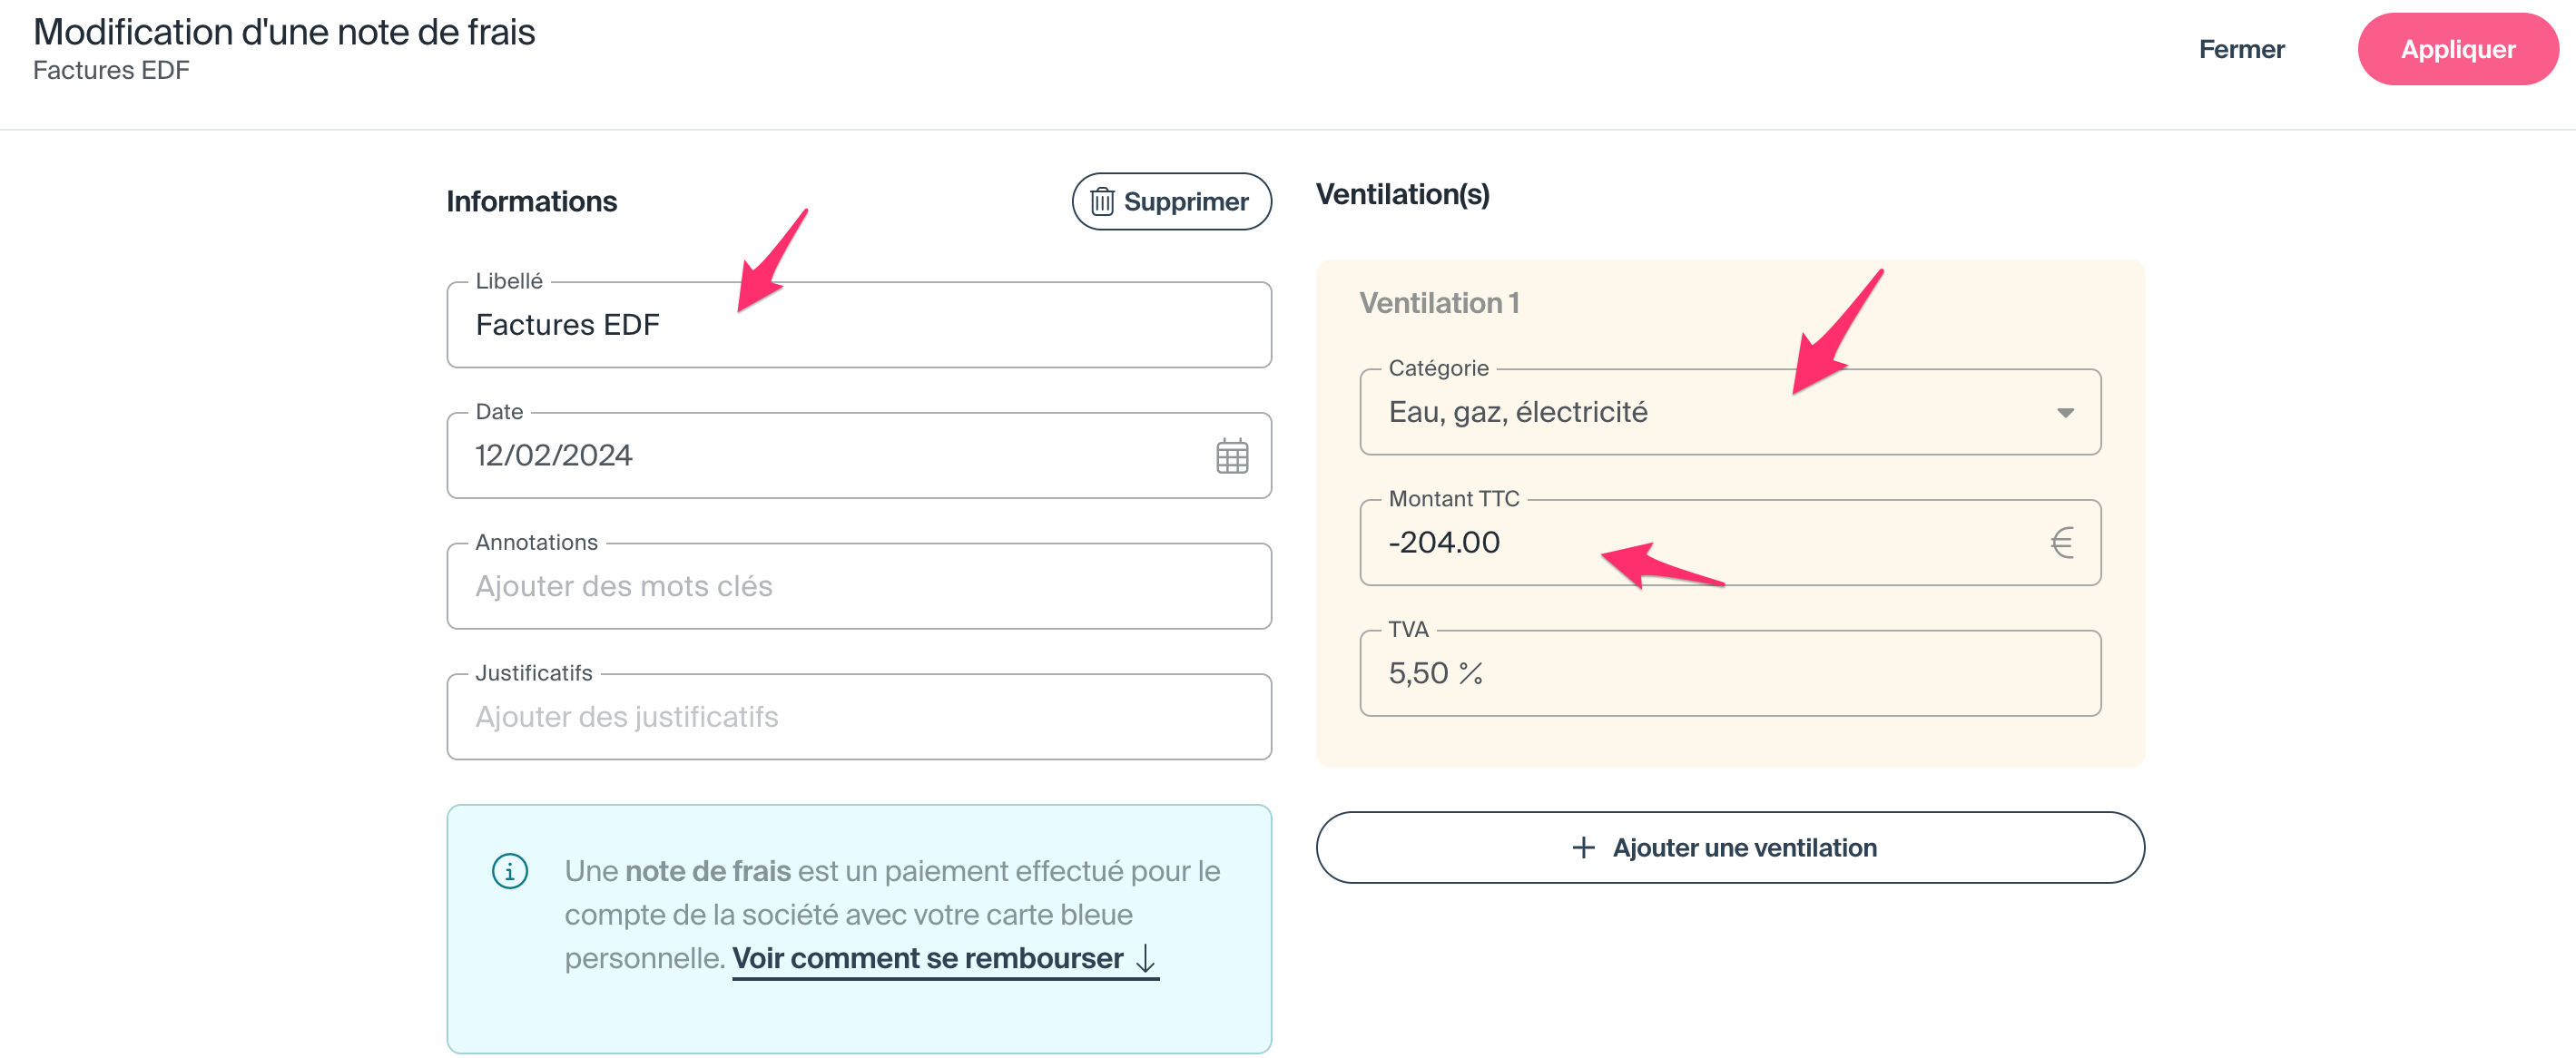Open the Eau, gaz, électricité category selector
Screen dimensions: 2576x1058
click(1700, 413)
